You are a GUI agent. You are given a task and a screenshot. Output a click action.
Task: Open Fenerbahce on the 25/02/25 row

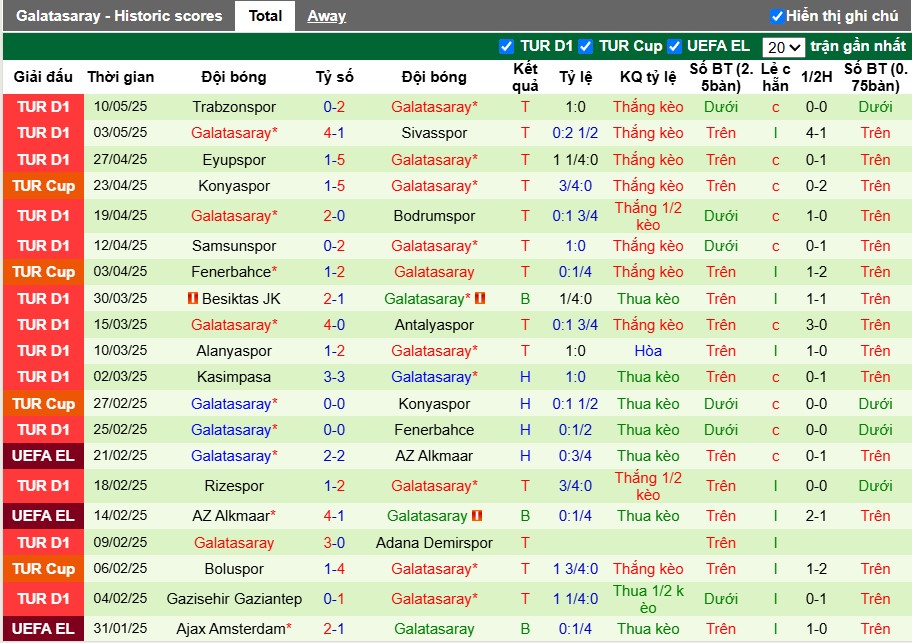tap(434, 430)
